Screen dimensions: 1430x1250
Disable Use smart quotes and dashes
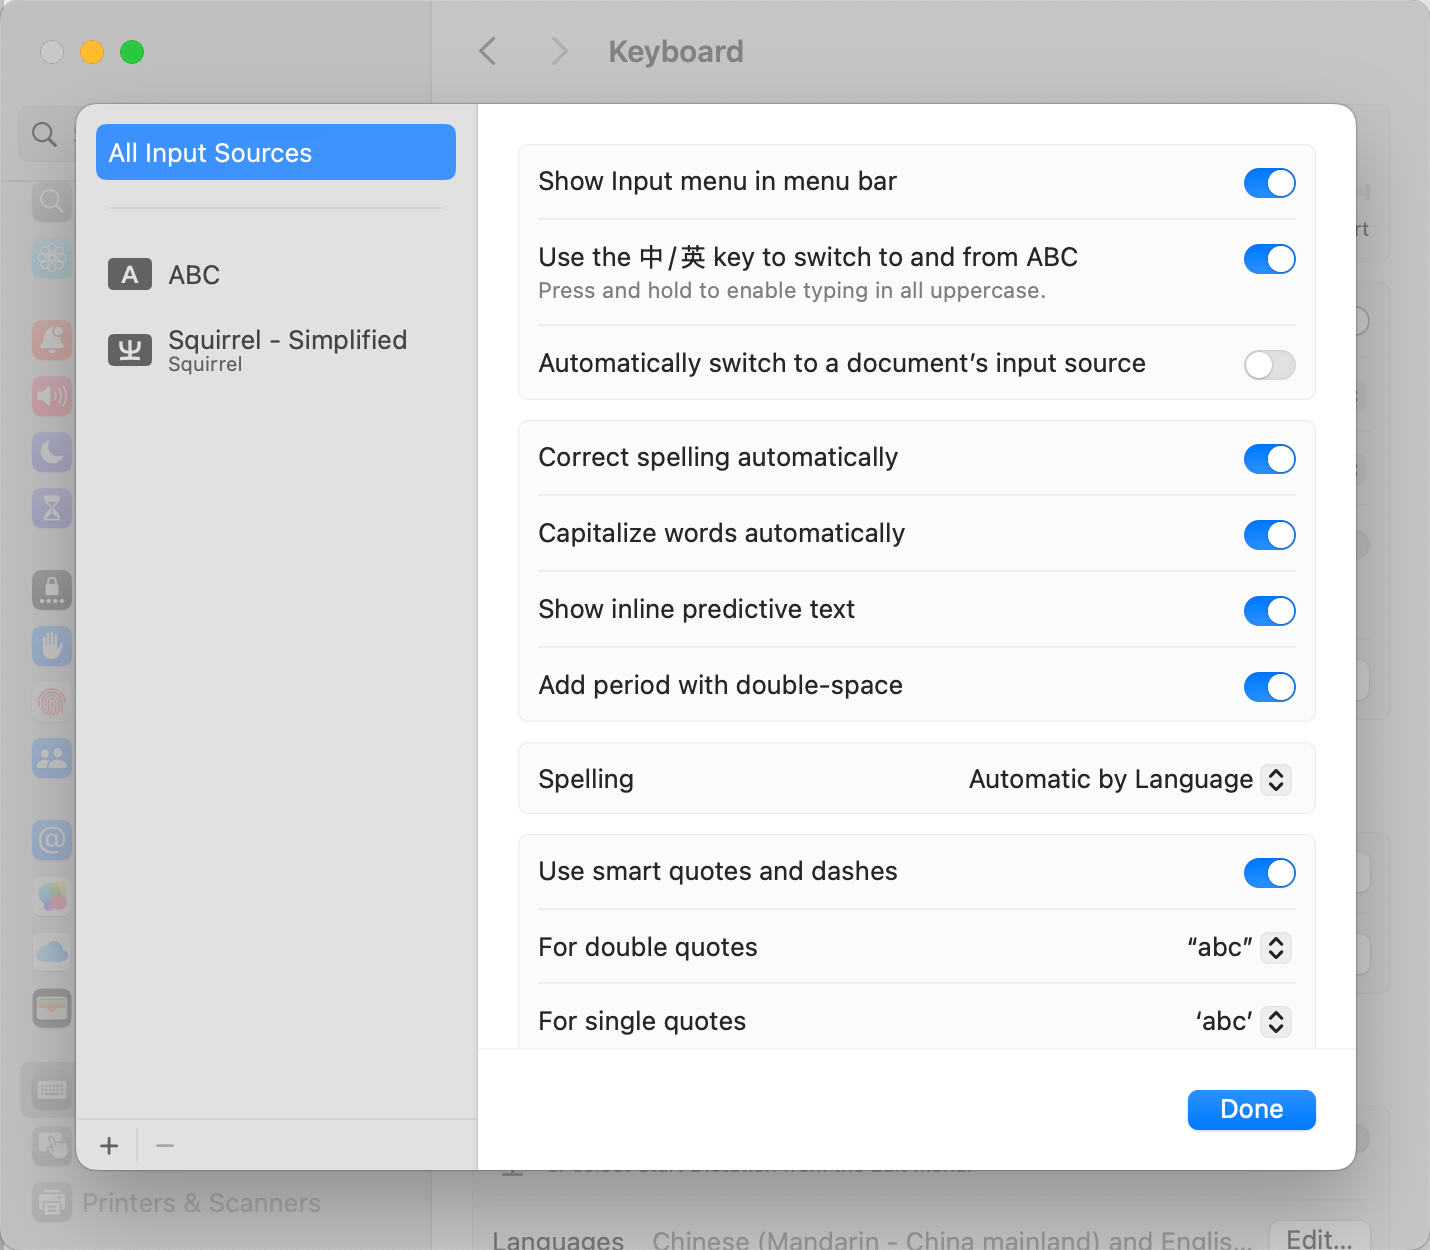[1269, 873]
